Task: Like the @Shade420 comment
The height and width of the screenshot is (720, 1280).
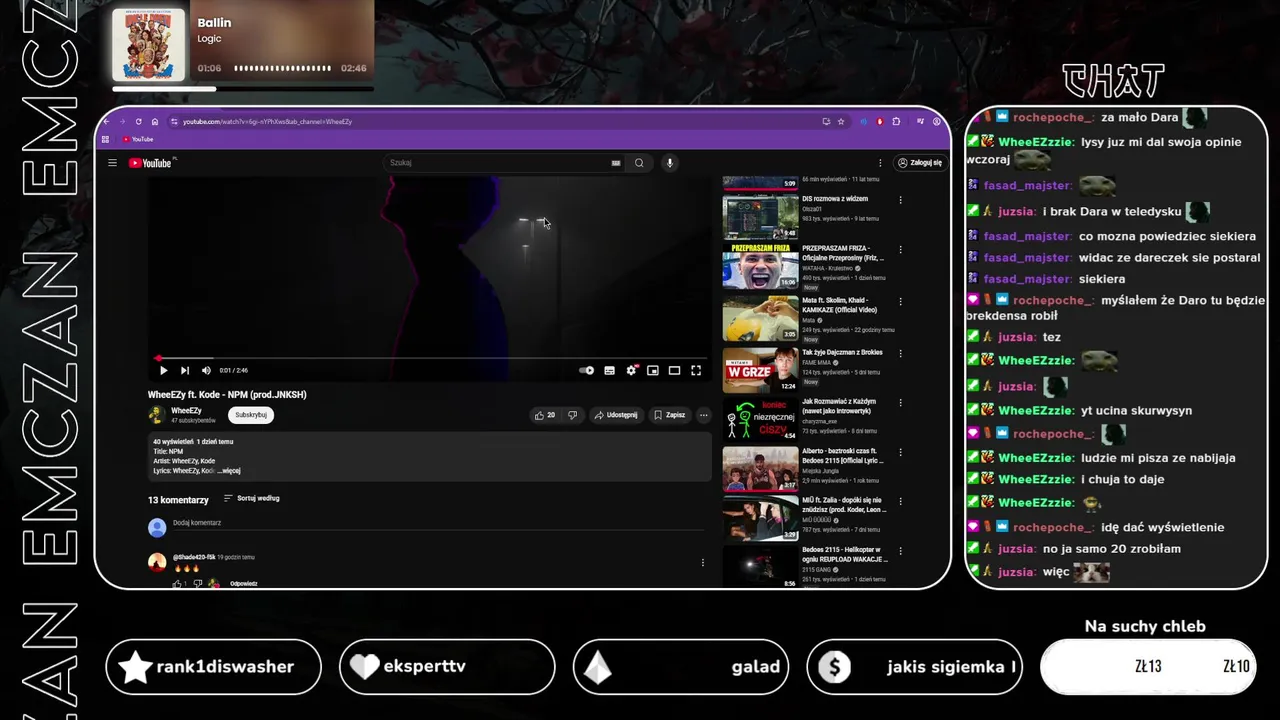Action: coord(177,583)
